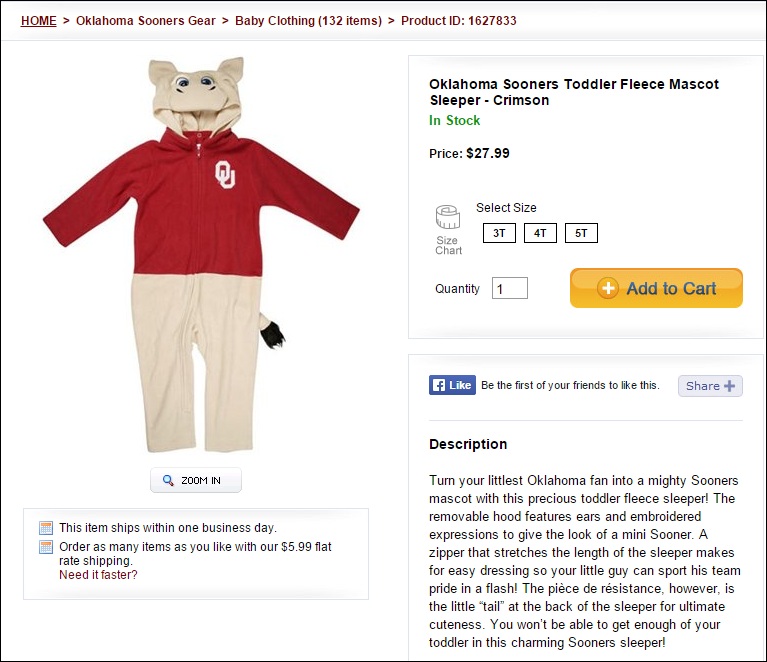Click the Share button
The width and height of the screenshot is (767, 662).
(710, 386)
